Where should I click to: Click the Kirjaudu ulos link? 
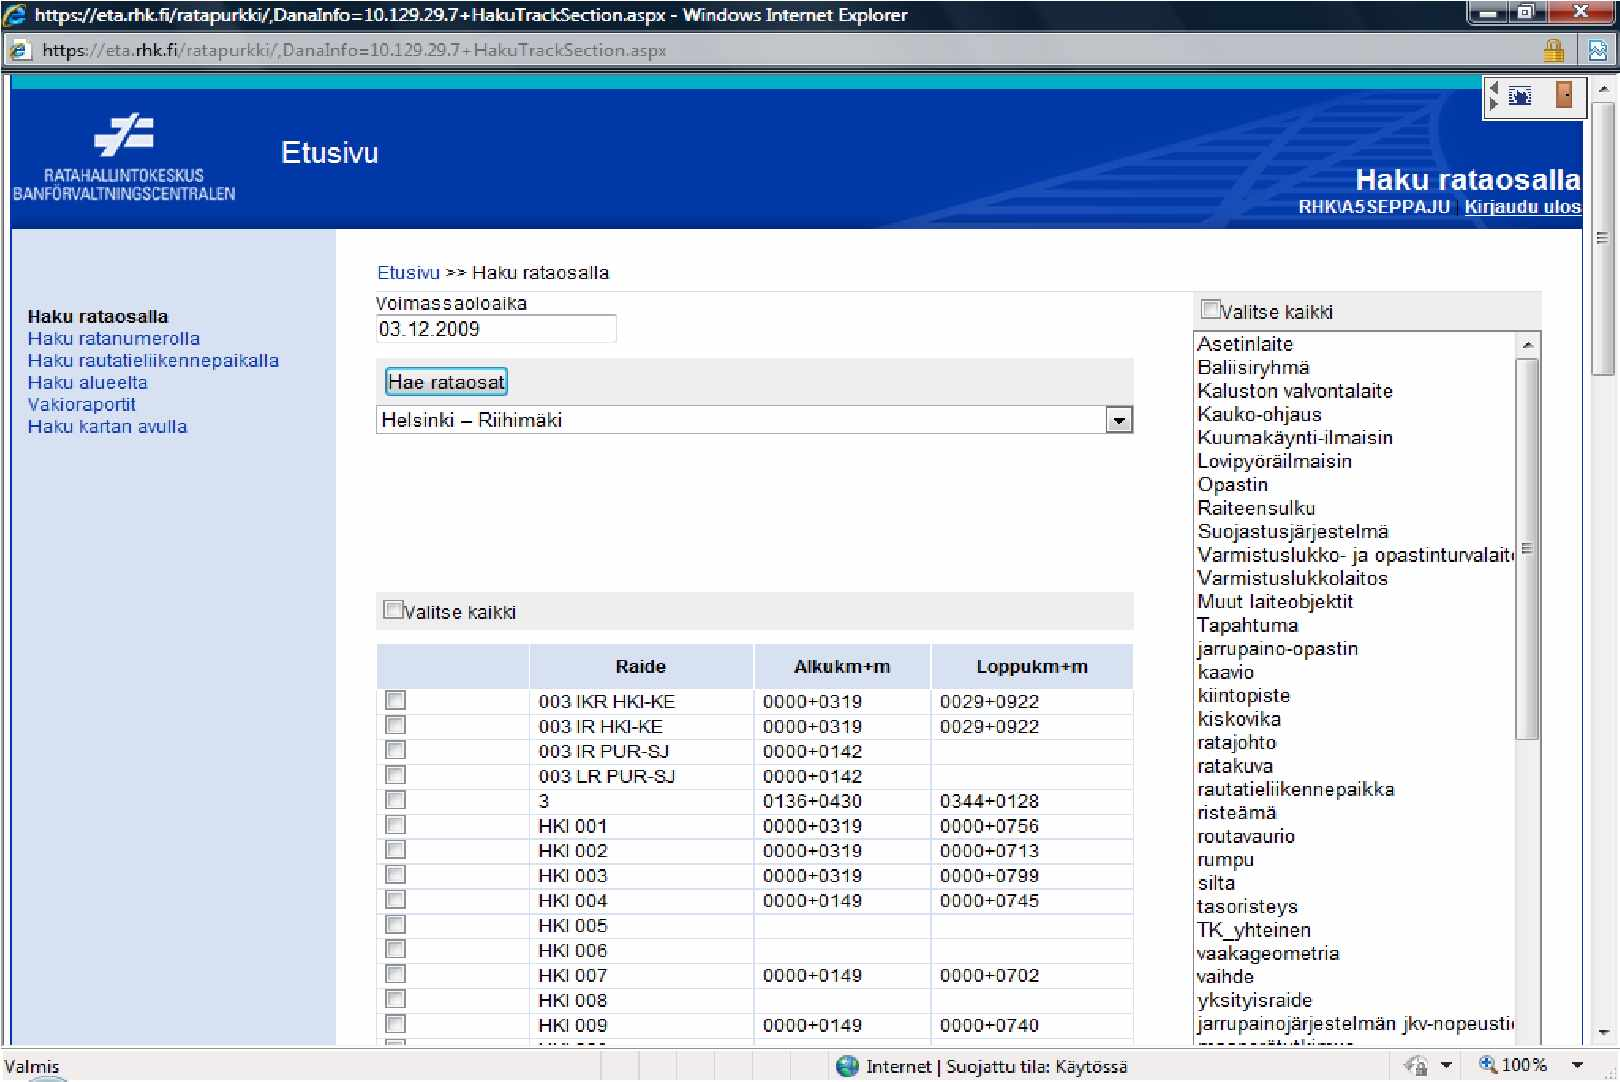pyautogui.click(x=1522, y=207)
